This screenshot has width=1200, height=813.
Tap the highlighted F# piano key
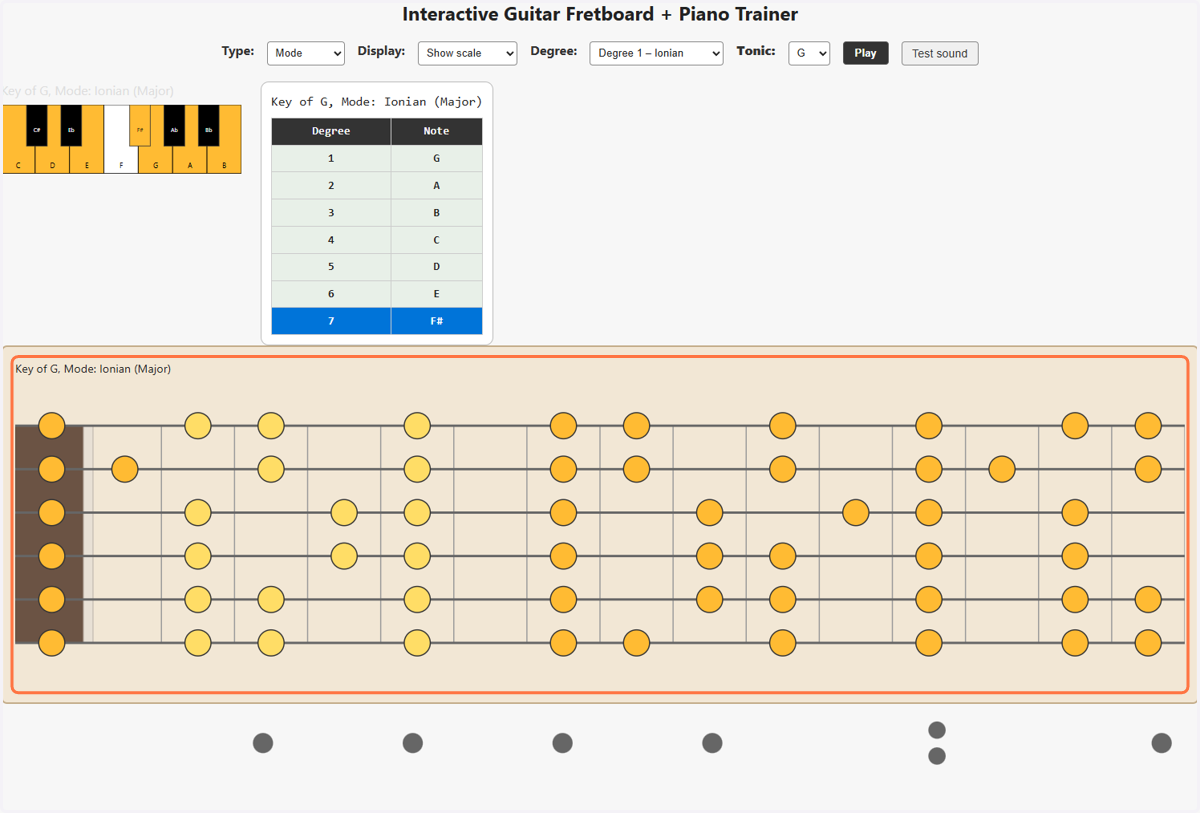click(140, 126)
